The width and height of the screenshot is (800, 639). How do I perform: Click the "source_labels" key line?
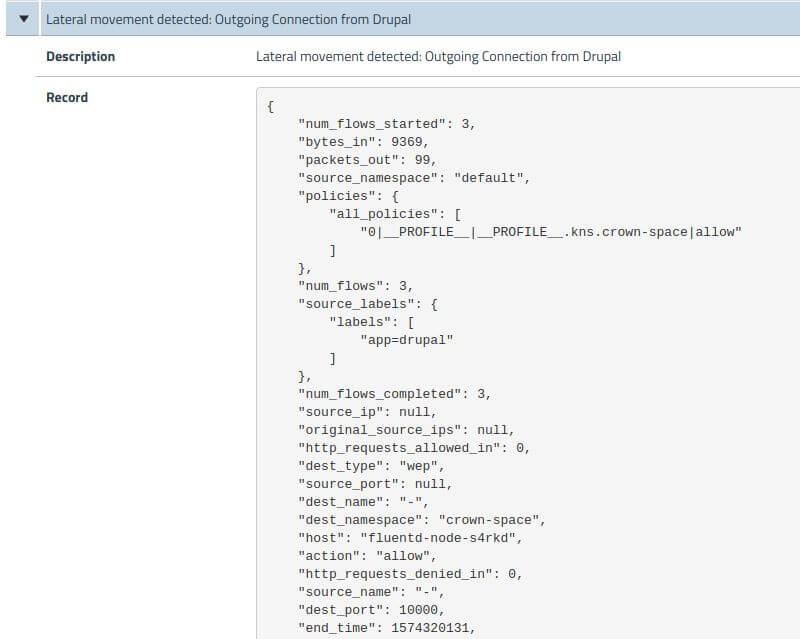pyautogui.click(x=368, y=304)
